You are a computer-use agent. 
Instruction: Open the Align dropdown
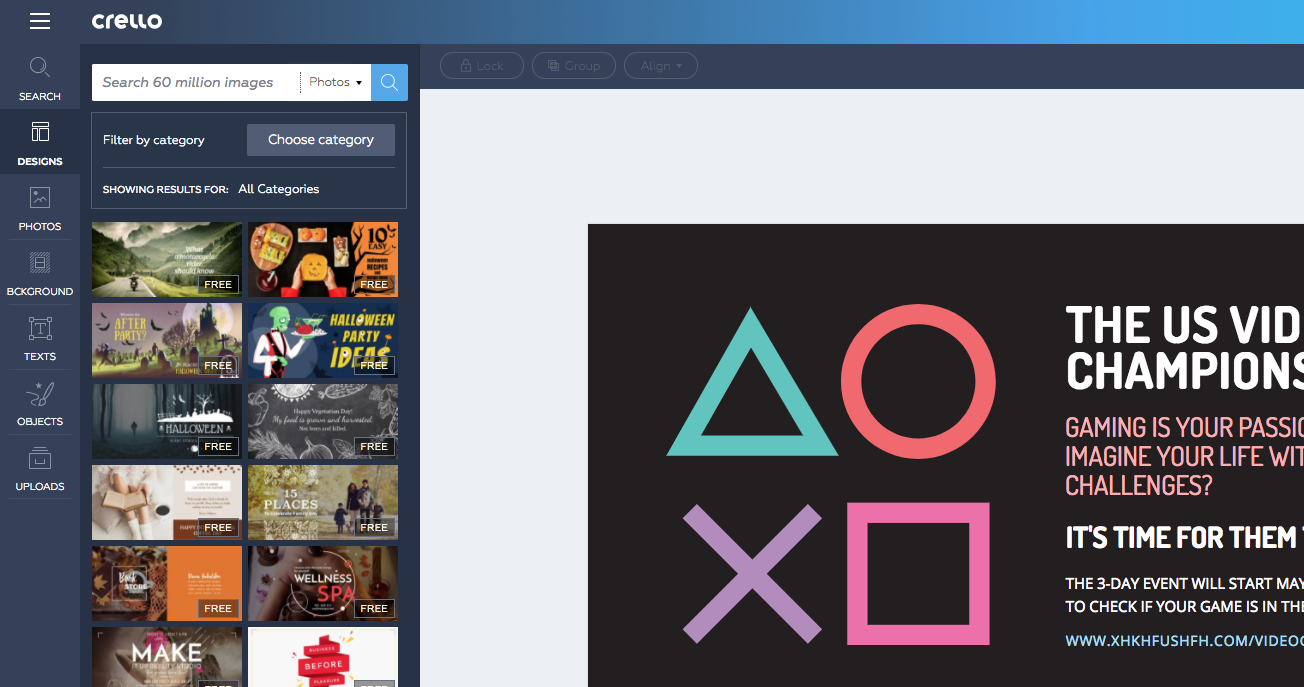click(x=661, y=66)
